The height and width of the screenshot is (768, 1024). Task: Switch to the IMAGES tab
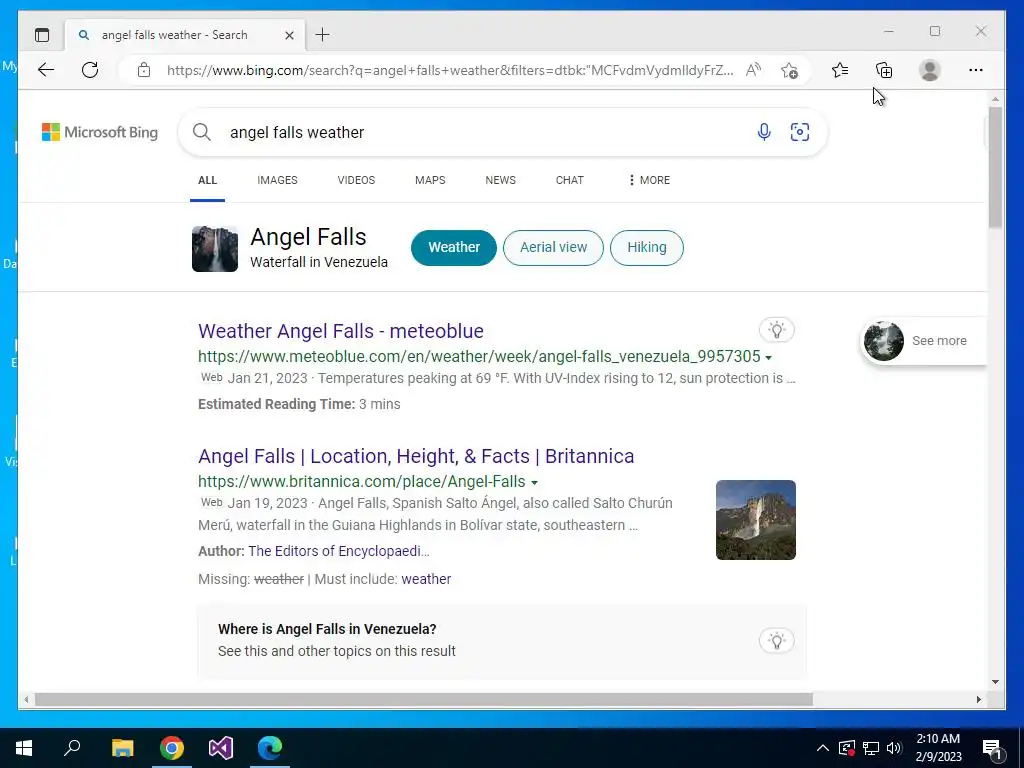point(277,180)
